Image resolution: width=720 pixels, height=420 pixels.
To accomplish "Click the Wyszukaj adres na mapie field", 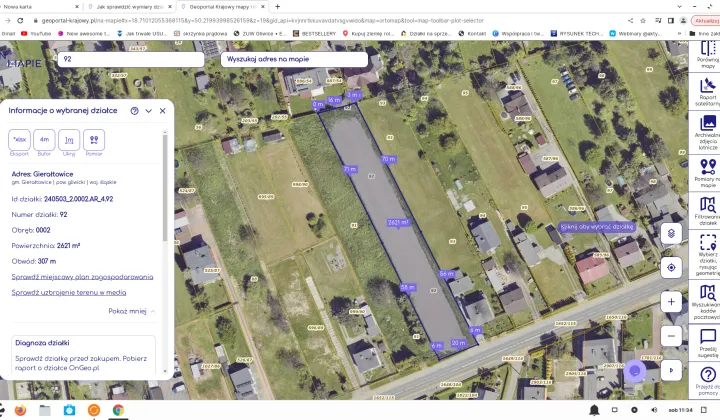I will (294, 59).
